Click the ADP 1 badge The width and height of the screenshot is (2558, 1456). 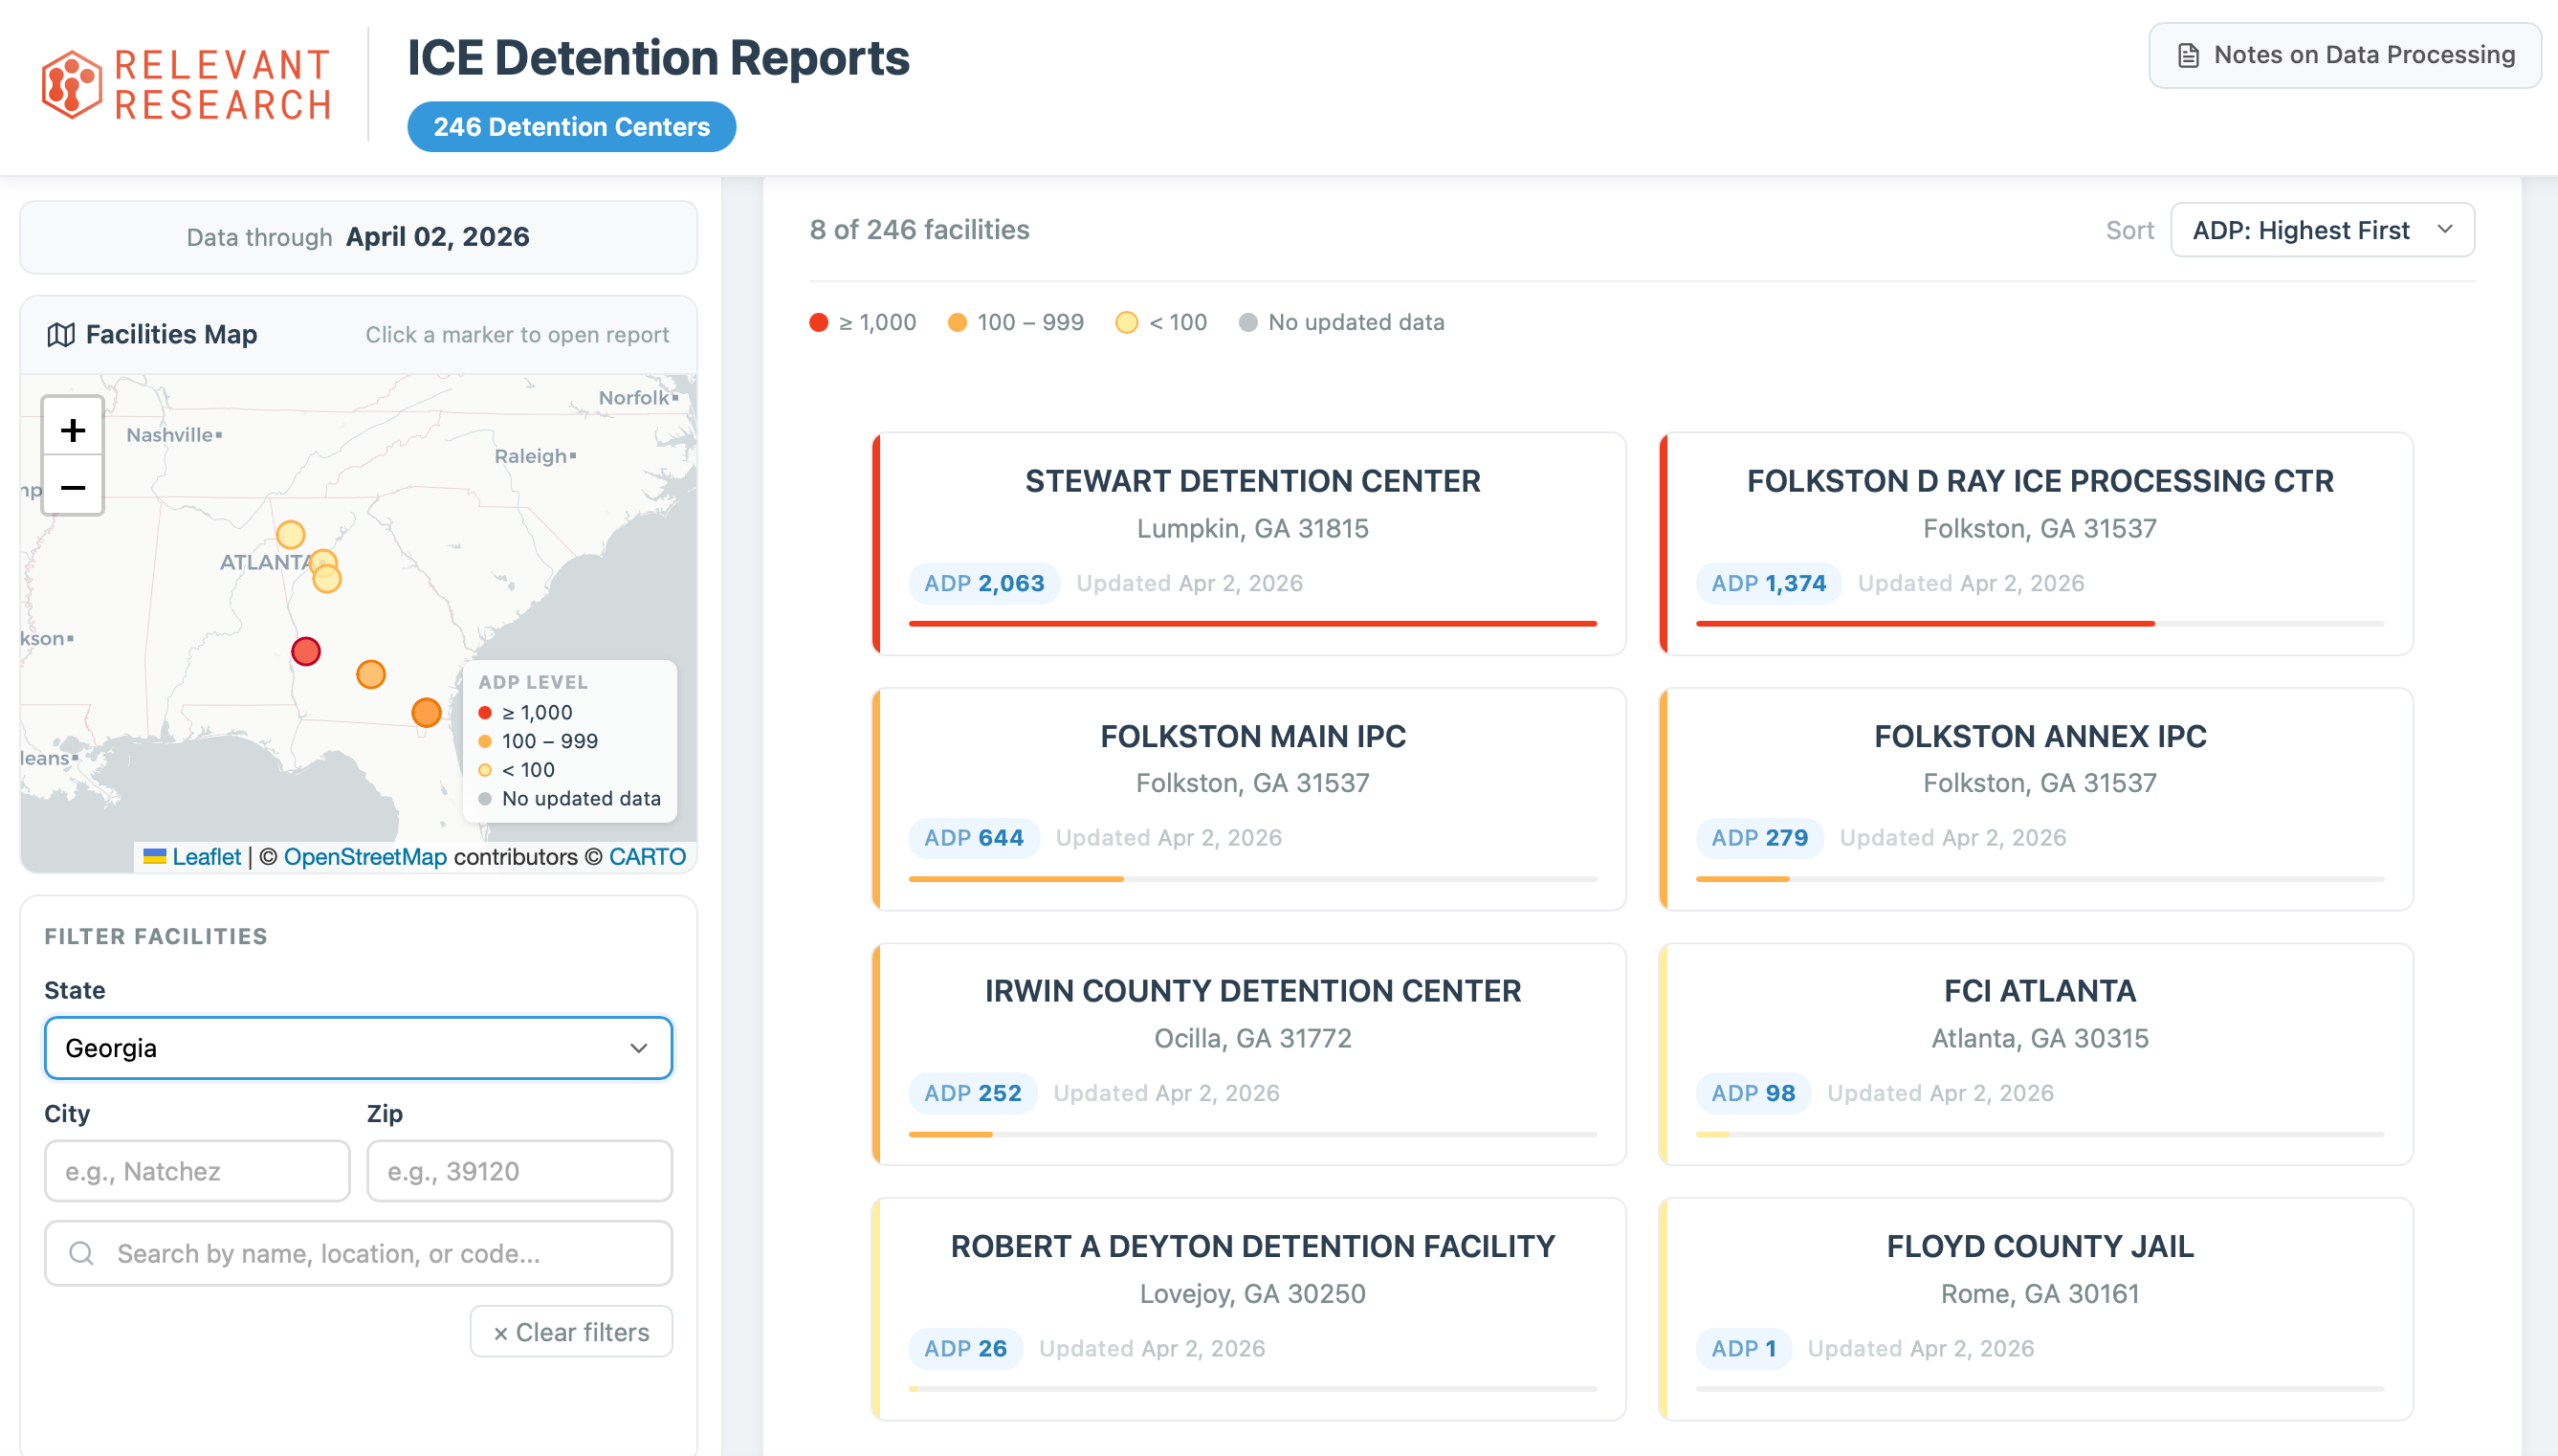pyautogui.click(x=1743, y=1348)
